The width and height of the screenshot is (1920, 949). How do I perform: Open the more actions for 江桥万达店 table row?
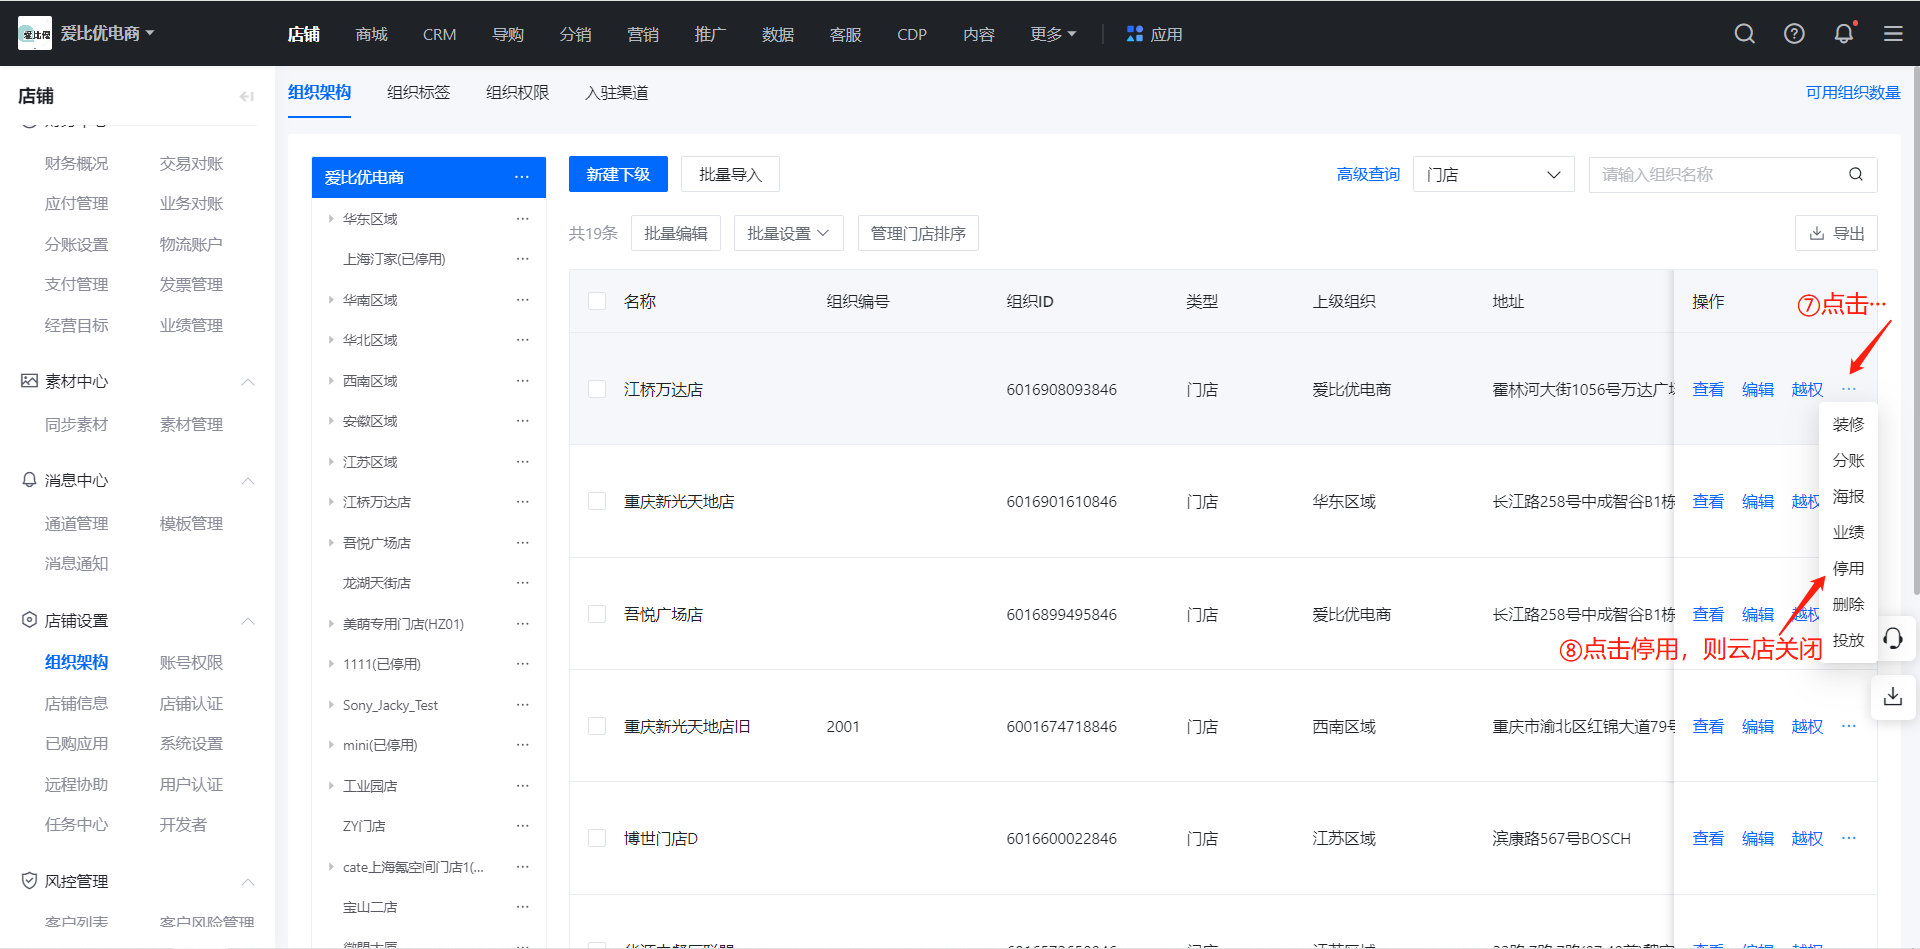(1849, 389)
